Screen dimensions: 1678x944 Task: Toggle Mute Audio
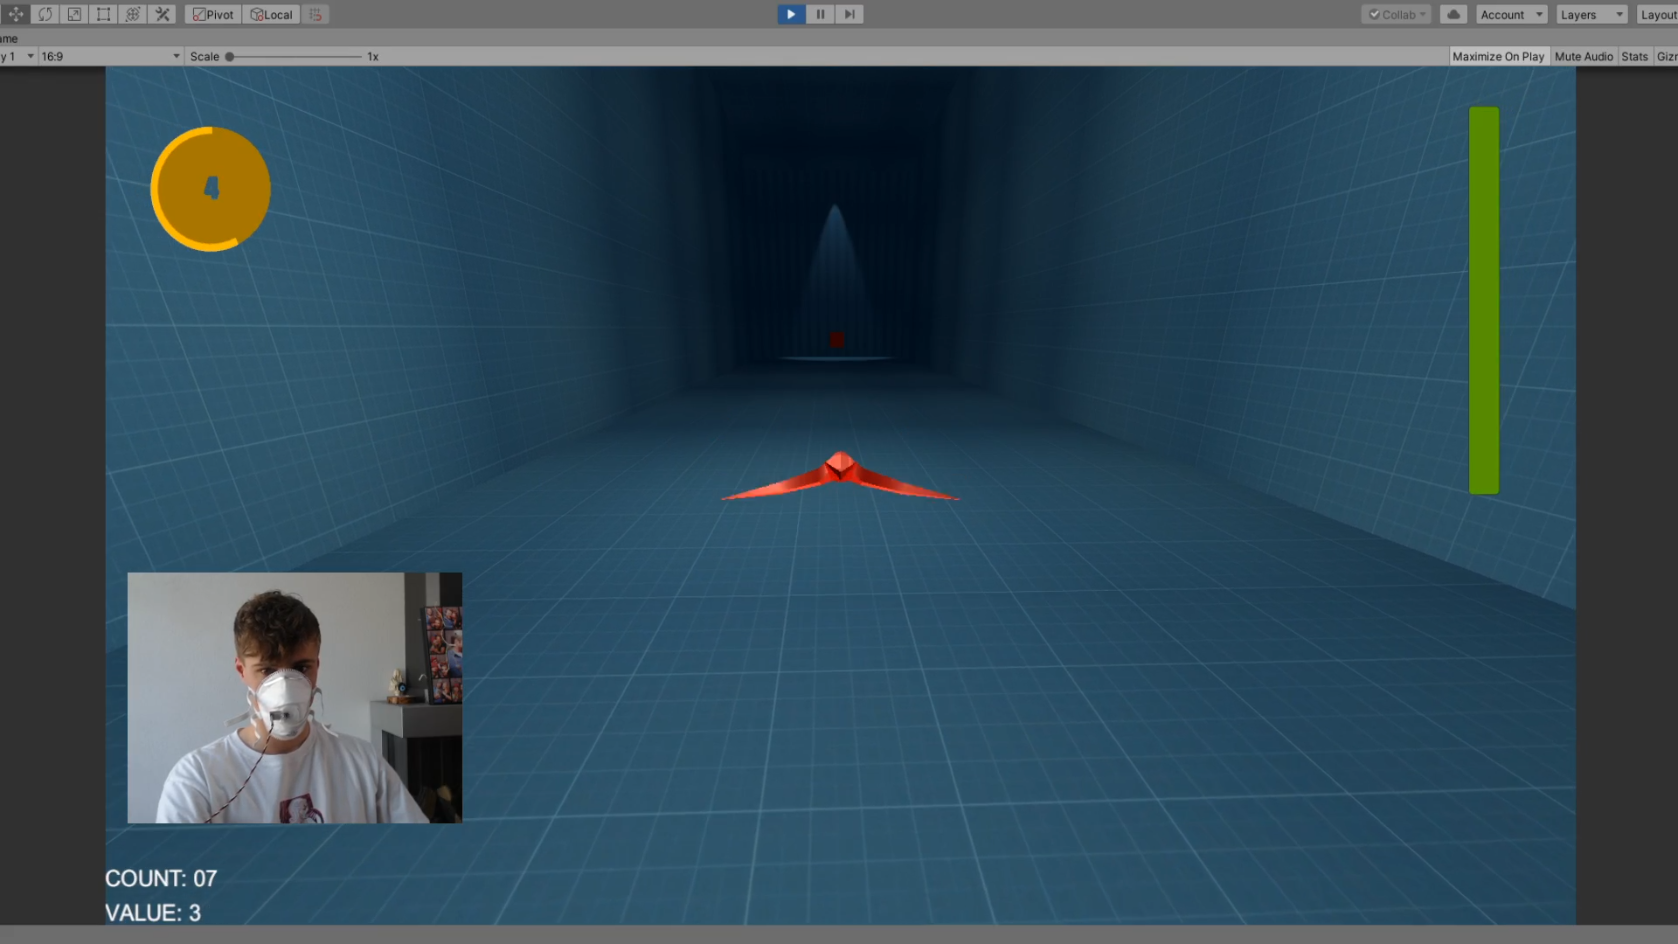point(1583,56)
